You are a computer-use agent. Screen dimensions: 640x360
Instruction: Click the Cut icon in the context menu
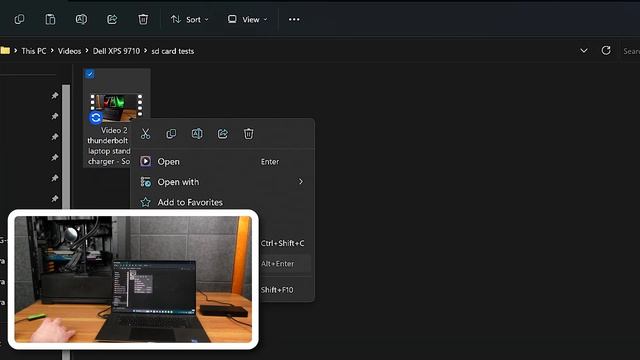tap(145, 133)
